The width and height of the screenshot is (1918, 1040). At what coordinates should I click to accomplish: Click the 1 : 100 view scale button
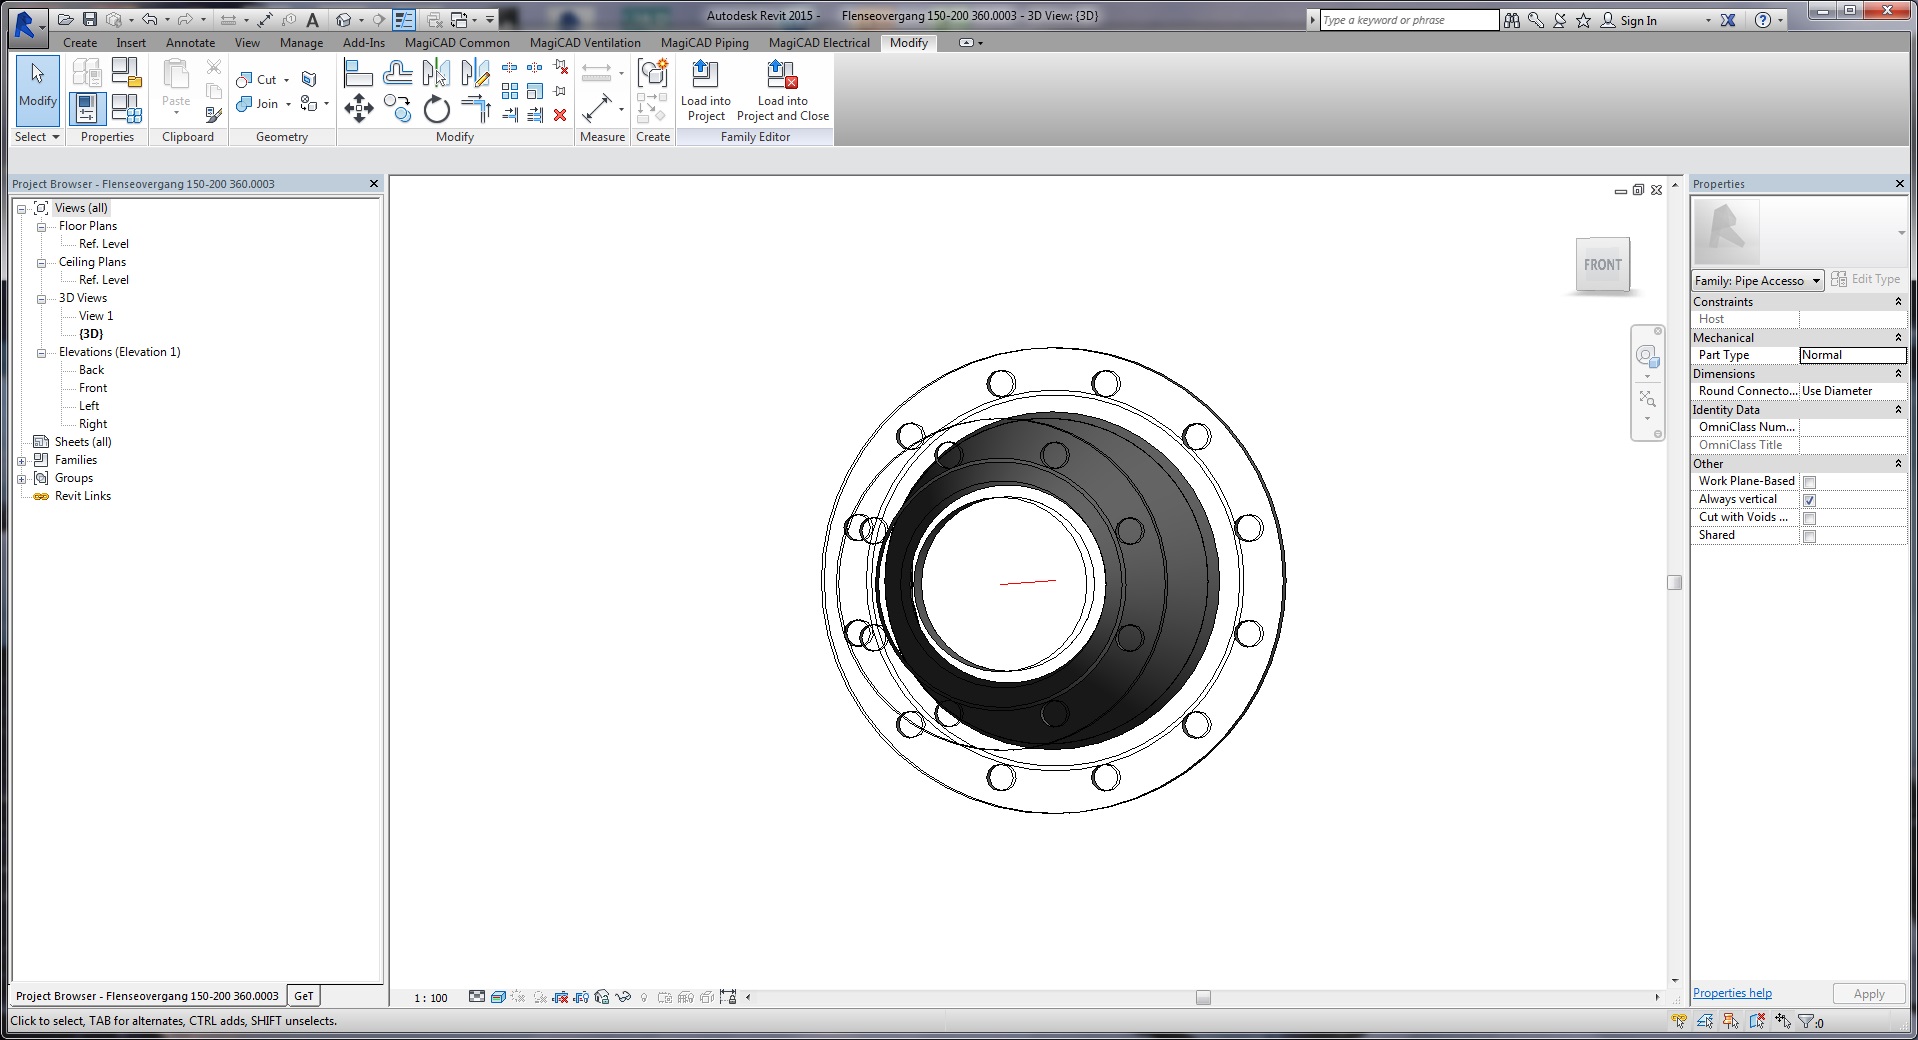point(431,998)
